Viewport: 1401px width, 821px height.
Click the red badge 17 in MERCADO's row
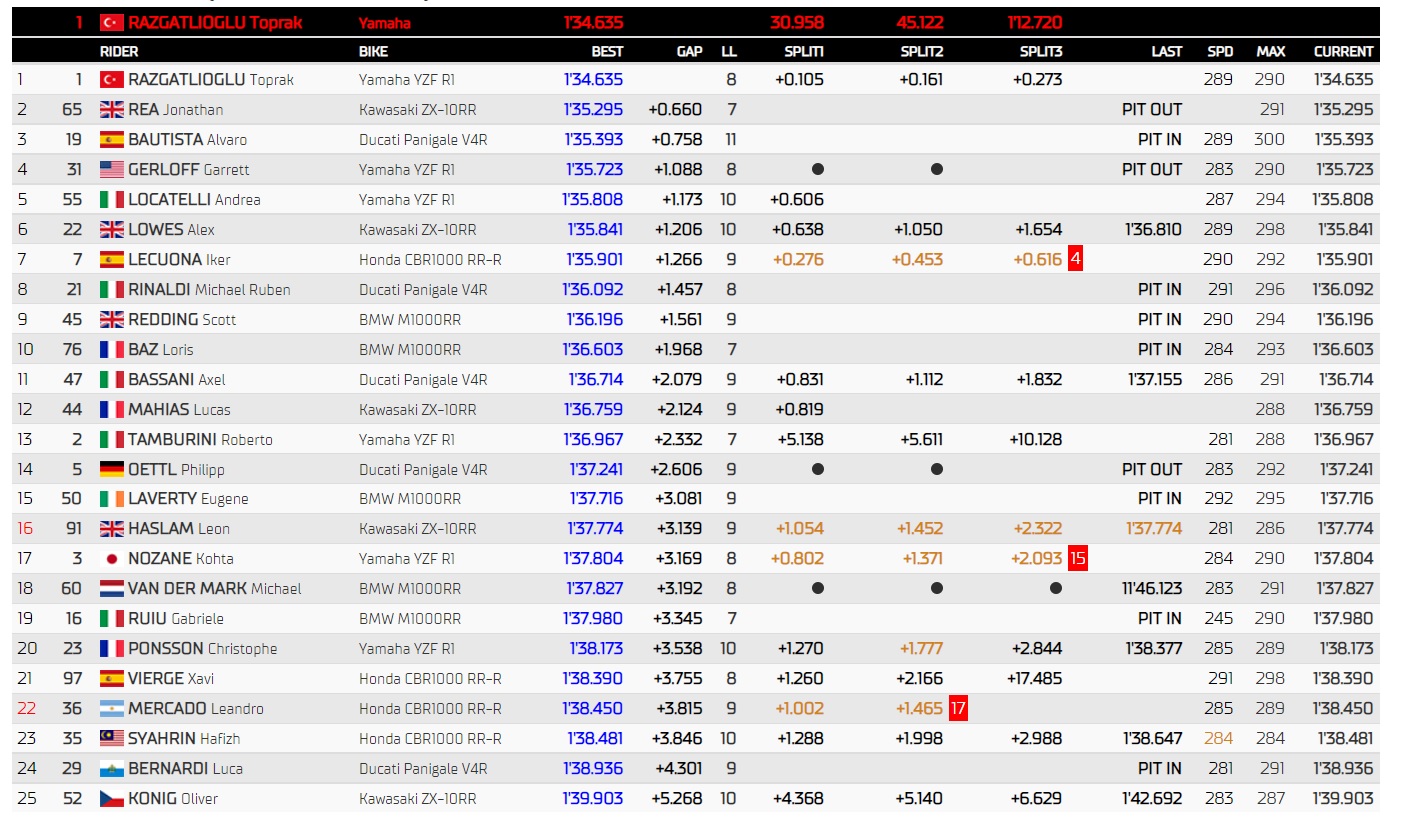pos(958,708)
